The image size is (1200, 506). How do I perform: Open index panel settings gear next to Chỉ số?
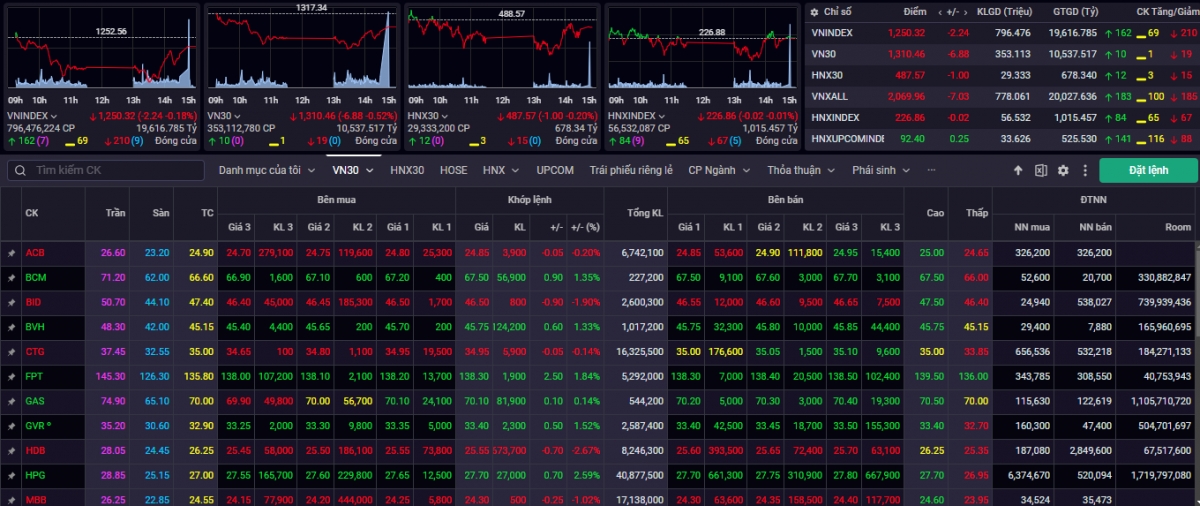[x=813, y=12]
